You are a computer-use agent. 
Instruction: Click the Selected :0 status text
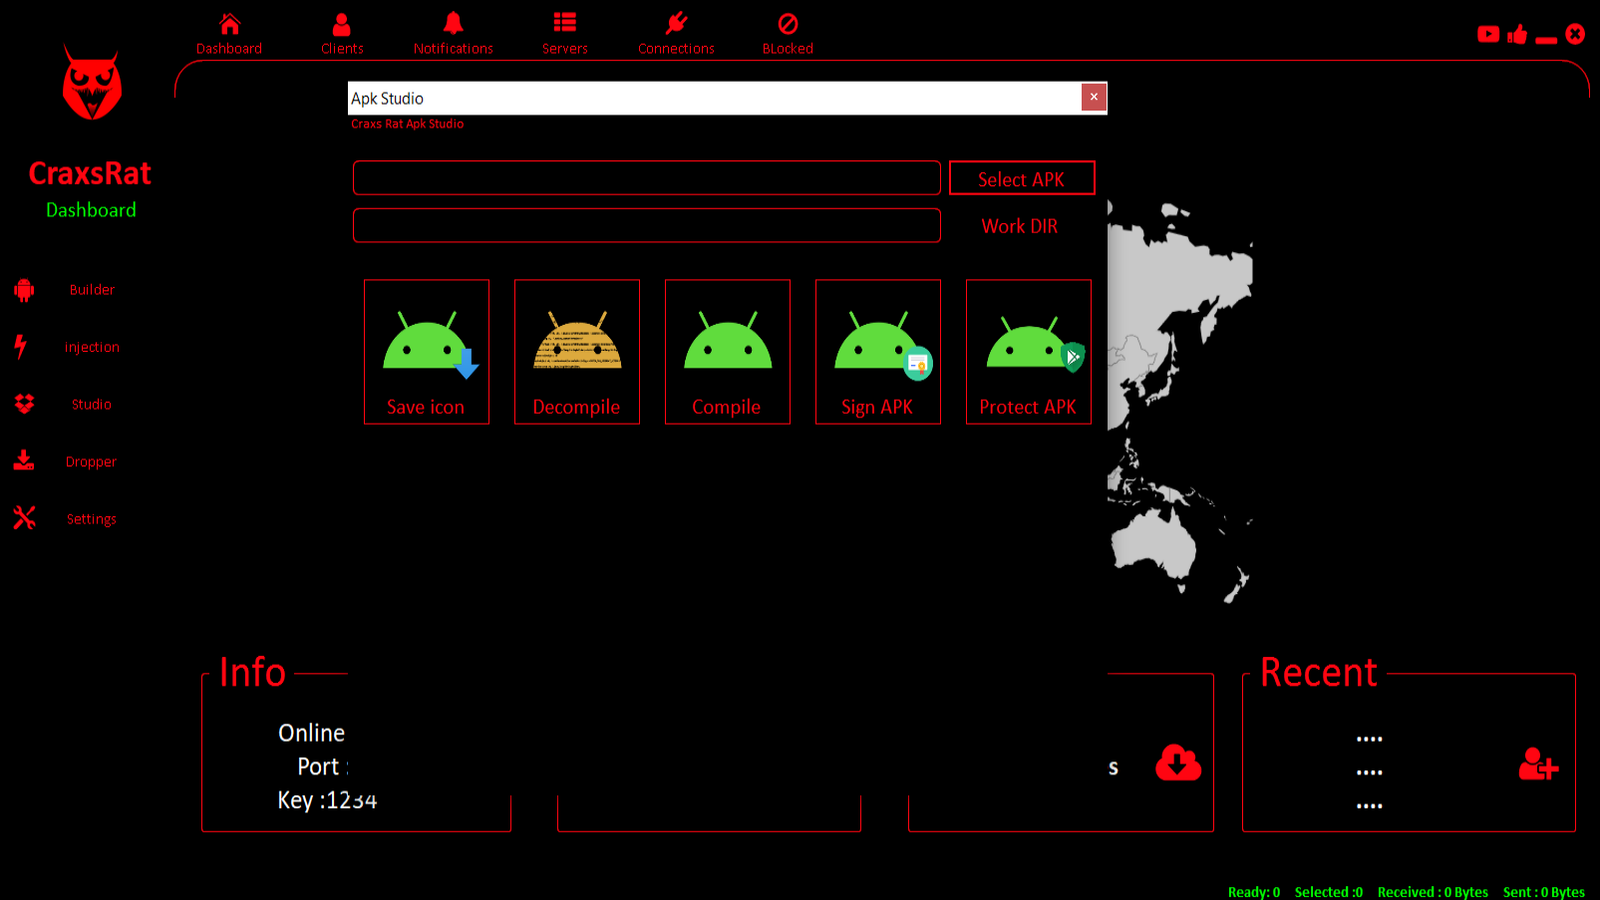pos(1328,892)
